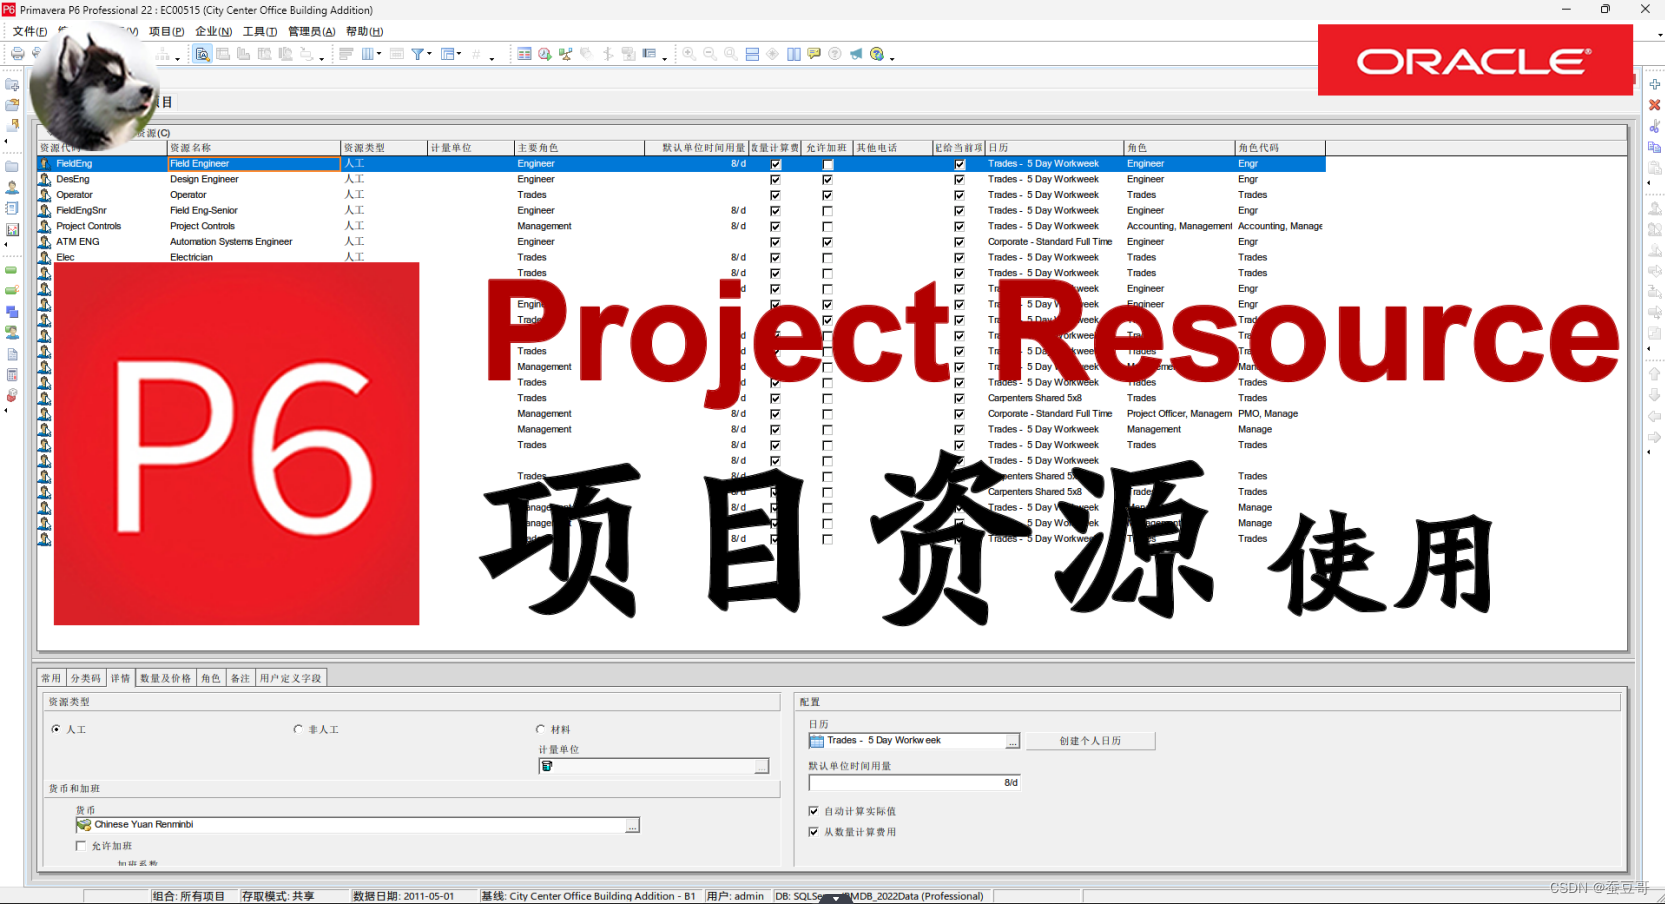Switch to the 常用 tab
The height and width of the screenshot is (904, 1665).
[x=51, y=678]
